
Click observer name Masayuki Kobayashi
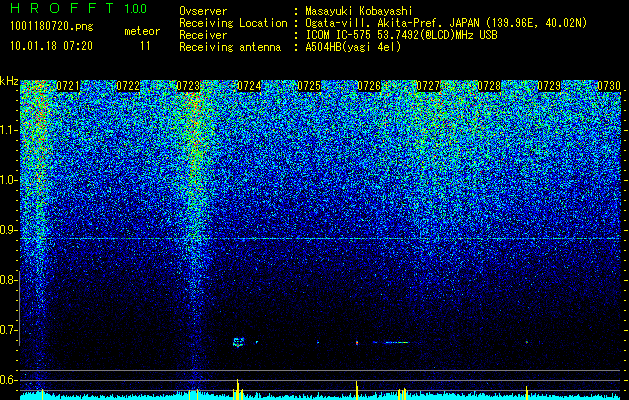click(358, 11)
